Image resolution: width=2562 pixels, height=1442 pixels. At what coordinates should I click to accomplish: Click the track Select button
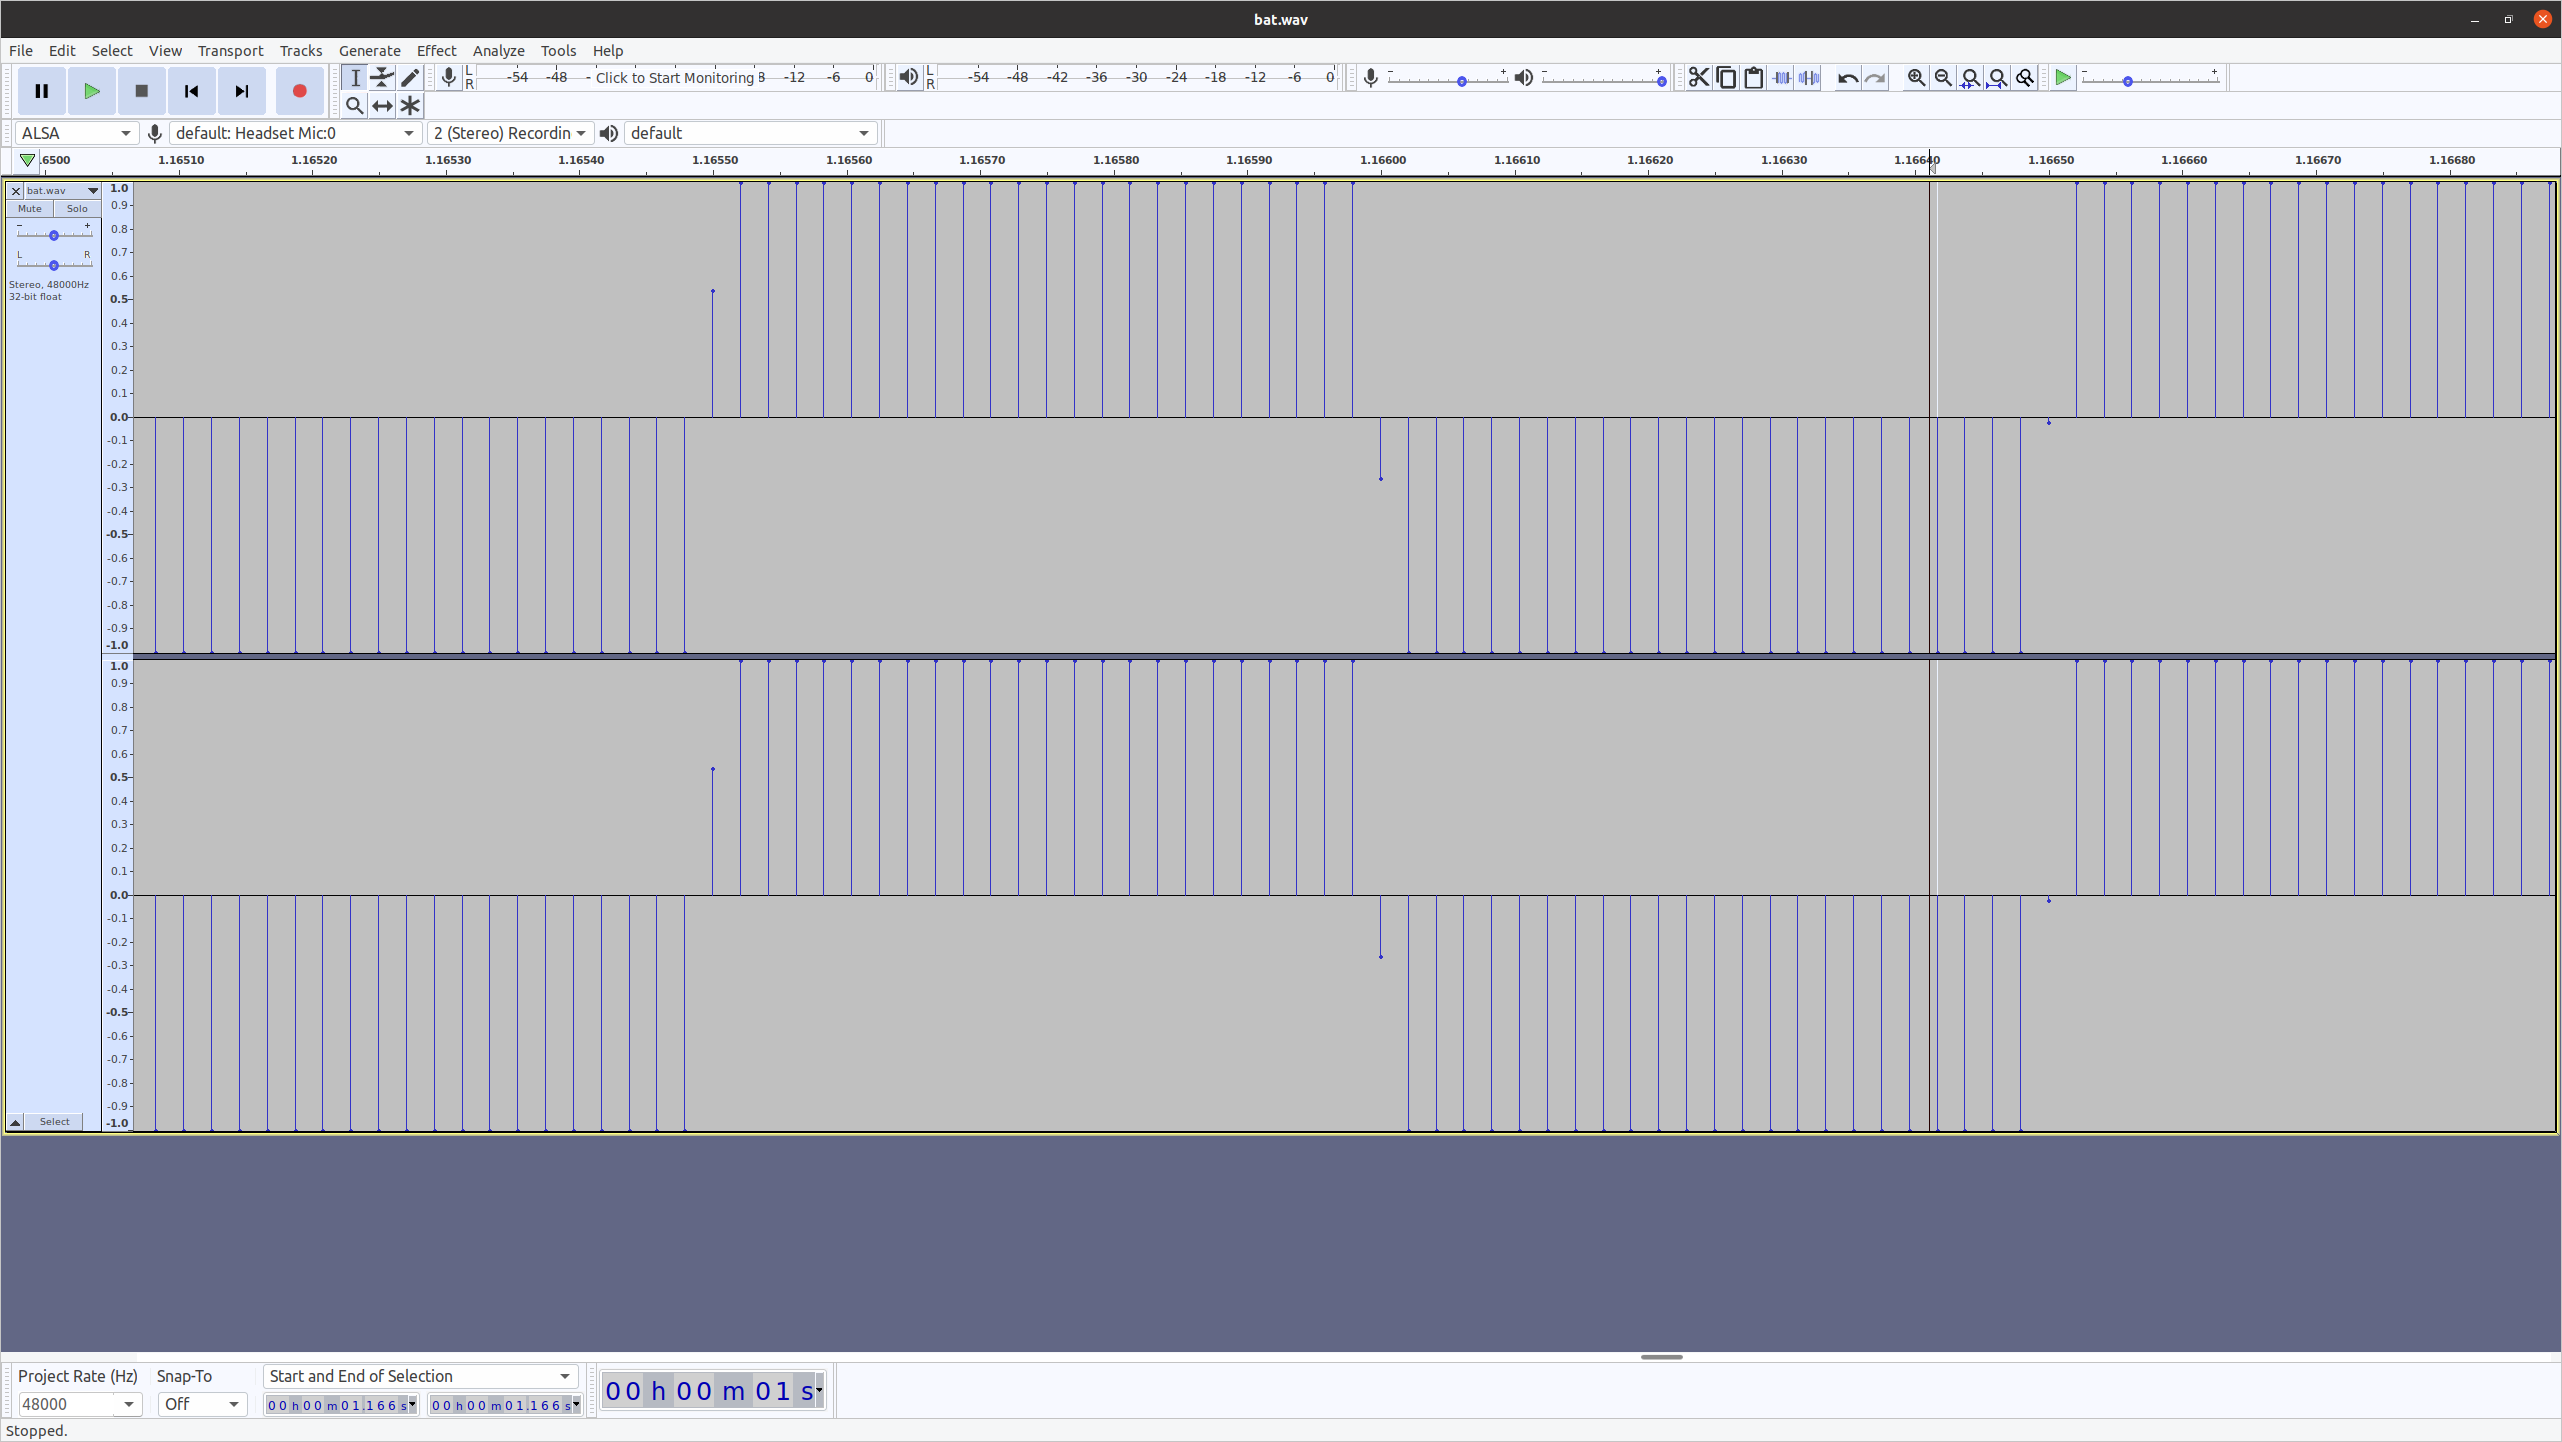pyautogui.click(x=54, y=1121)
